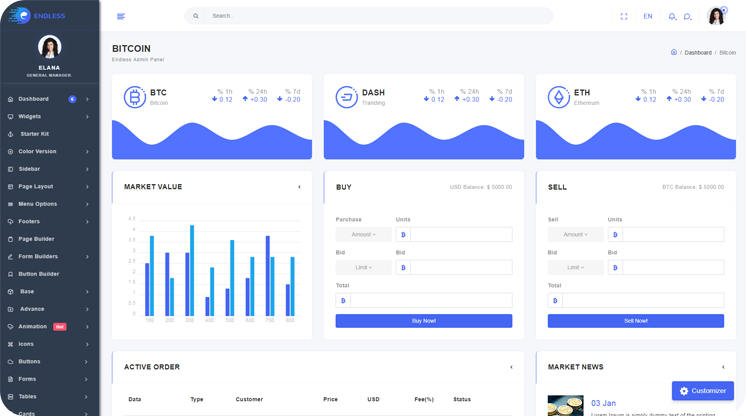Image resolution: width=746 pixels, height=416 pixels.
Task: Open the notifications bell icon
Action: pos(672,16)
